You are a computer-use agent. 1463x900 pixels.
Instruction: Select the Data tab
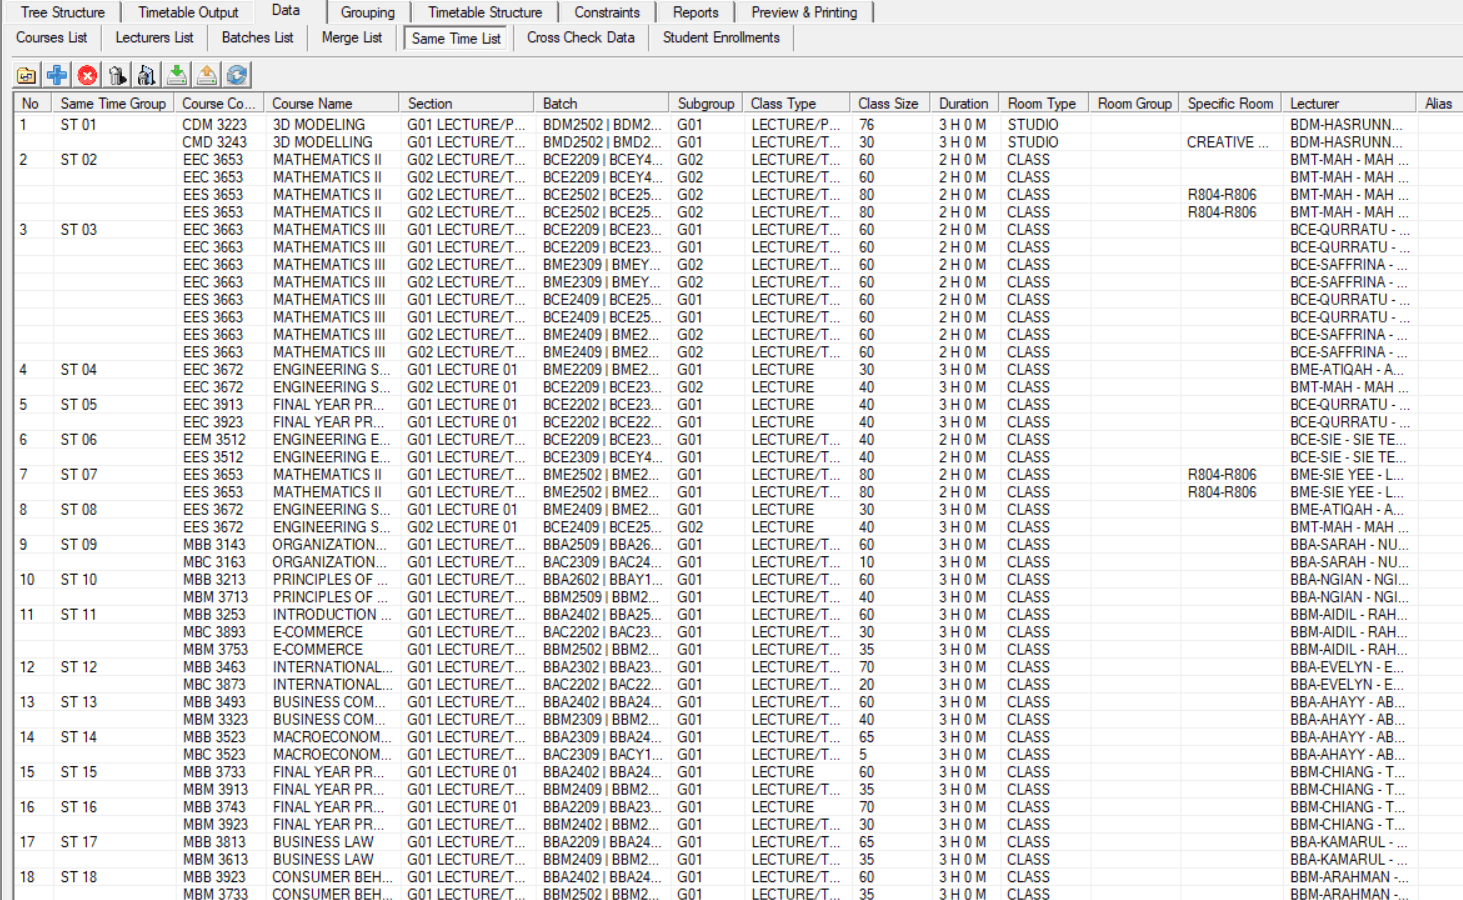[286, 10]
